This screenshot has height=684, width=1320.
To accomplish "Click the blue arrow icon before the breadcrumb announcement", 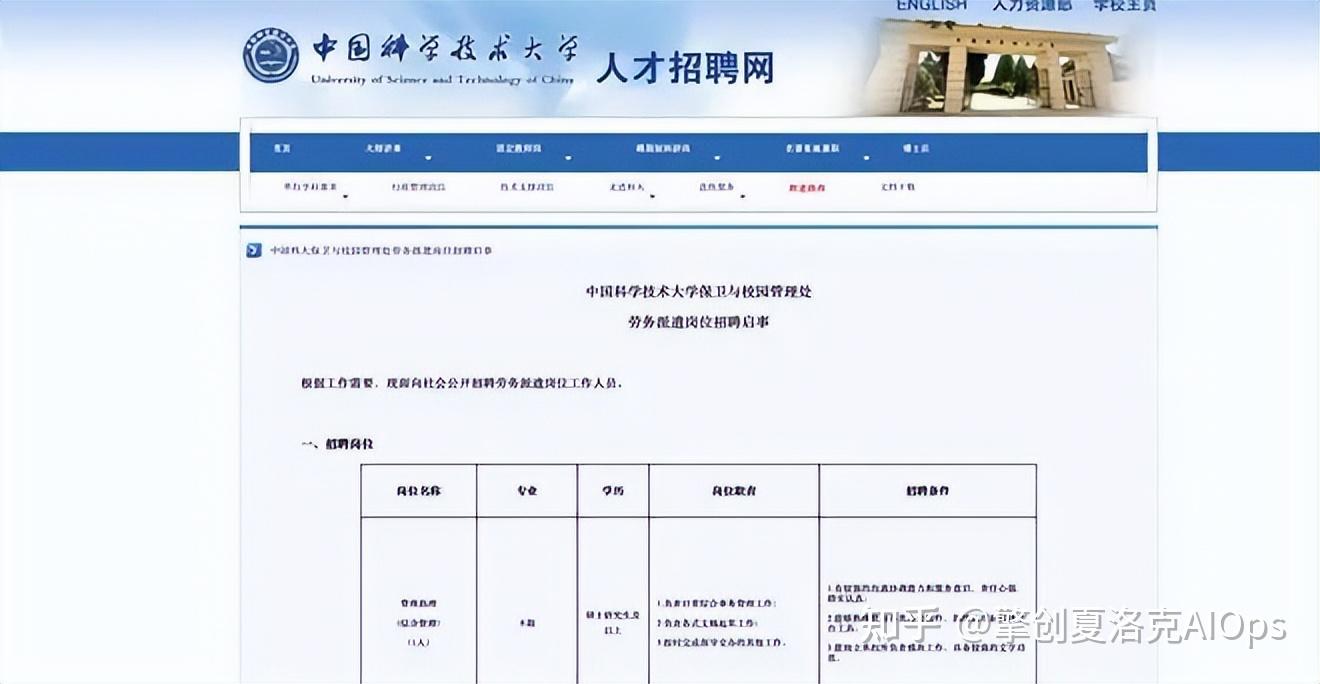I will [251, 250].
